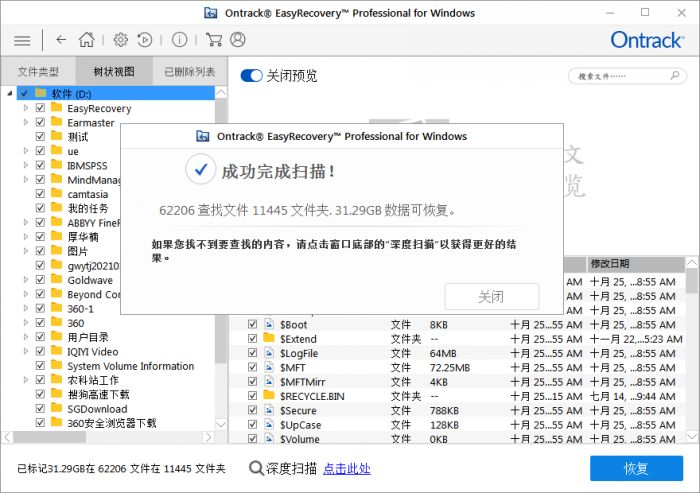Uncheck the $Boot file checkbox
Image resolution: width=700 pixels, height=493 pixels.
coord(253,324)
